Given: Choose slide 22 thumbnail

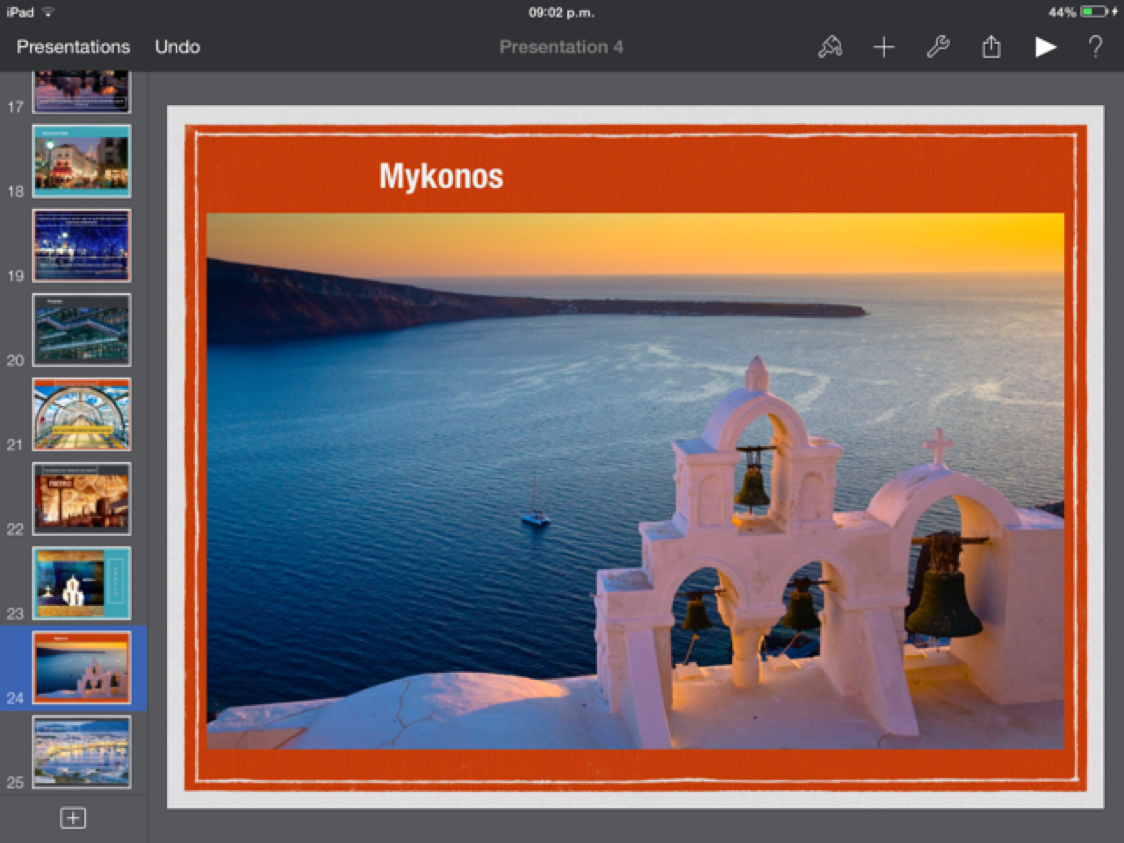Looking at the screenshot, I should (x=81, y=498).
